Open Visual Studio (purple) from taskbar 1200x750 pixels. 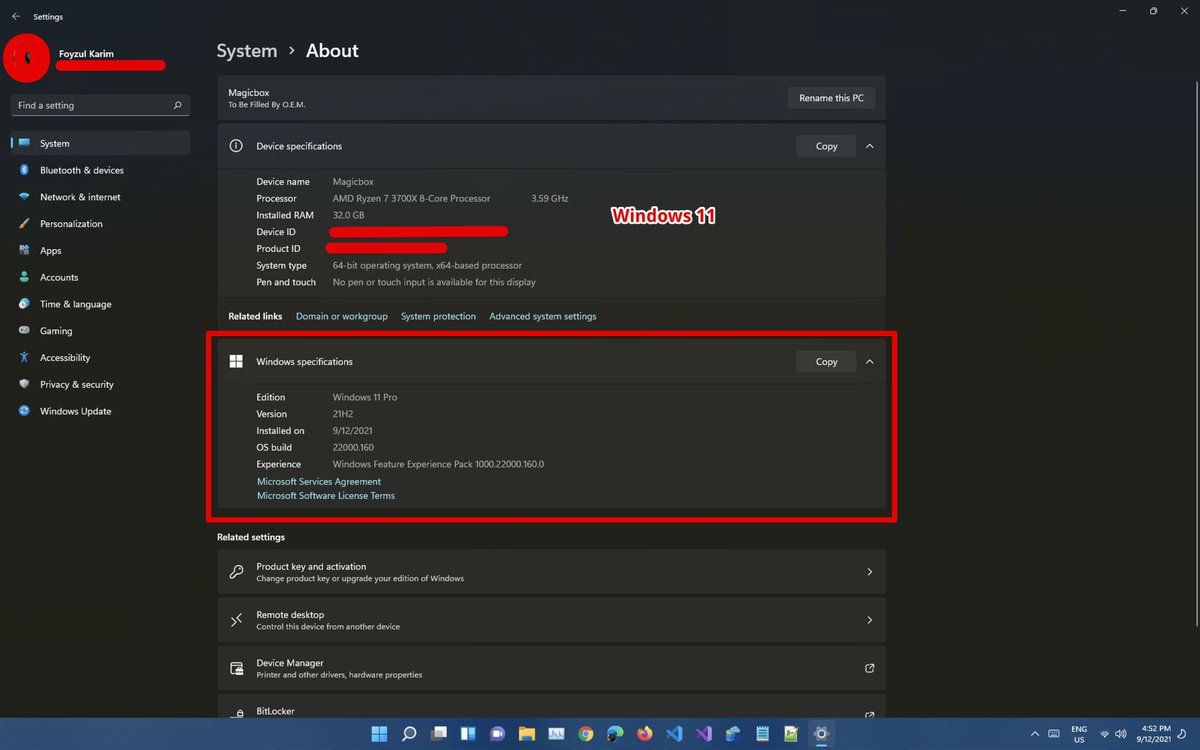pos(704,734)
